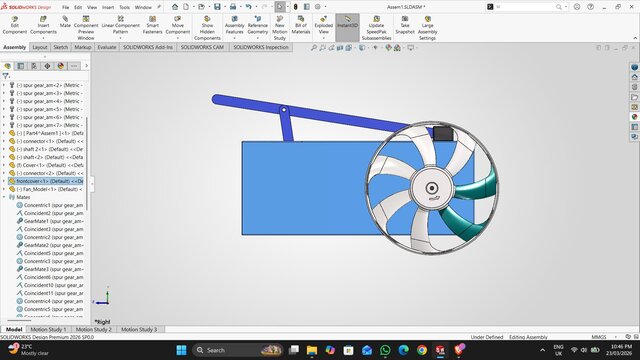The height and width of the screenshot is (360, 640).
Task: Choose Linear Component Pattern tool
Action: click(120, 25)
